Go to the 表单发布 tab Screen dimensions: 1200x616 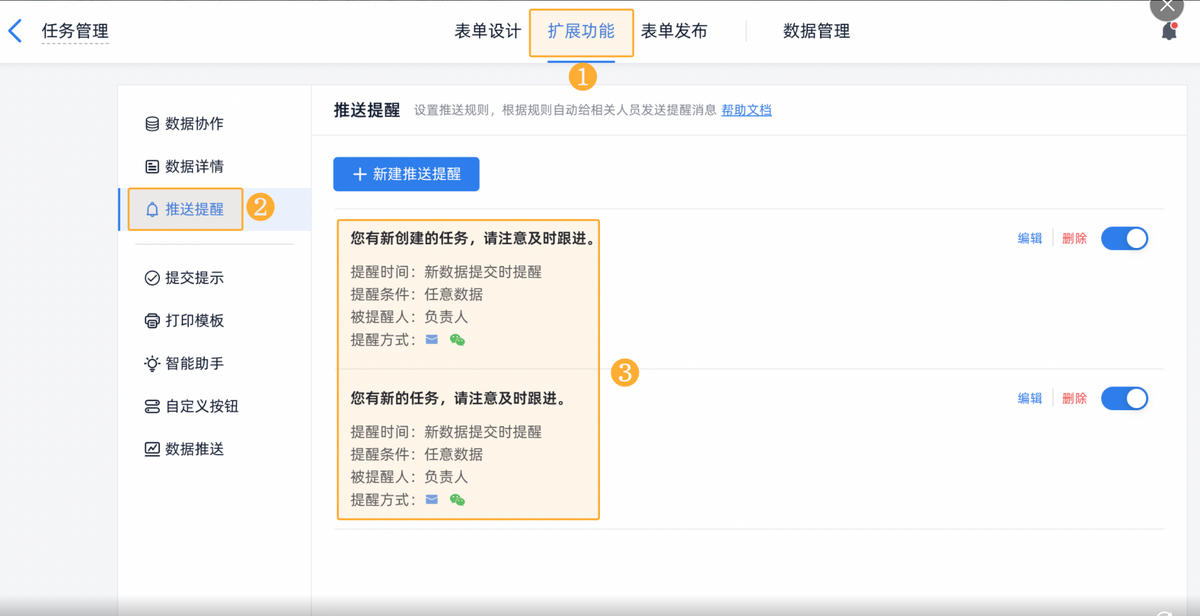click(x=674, y=31)
